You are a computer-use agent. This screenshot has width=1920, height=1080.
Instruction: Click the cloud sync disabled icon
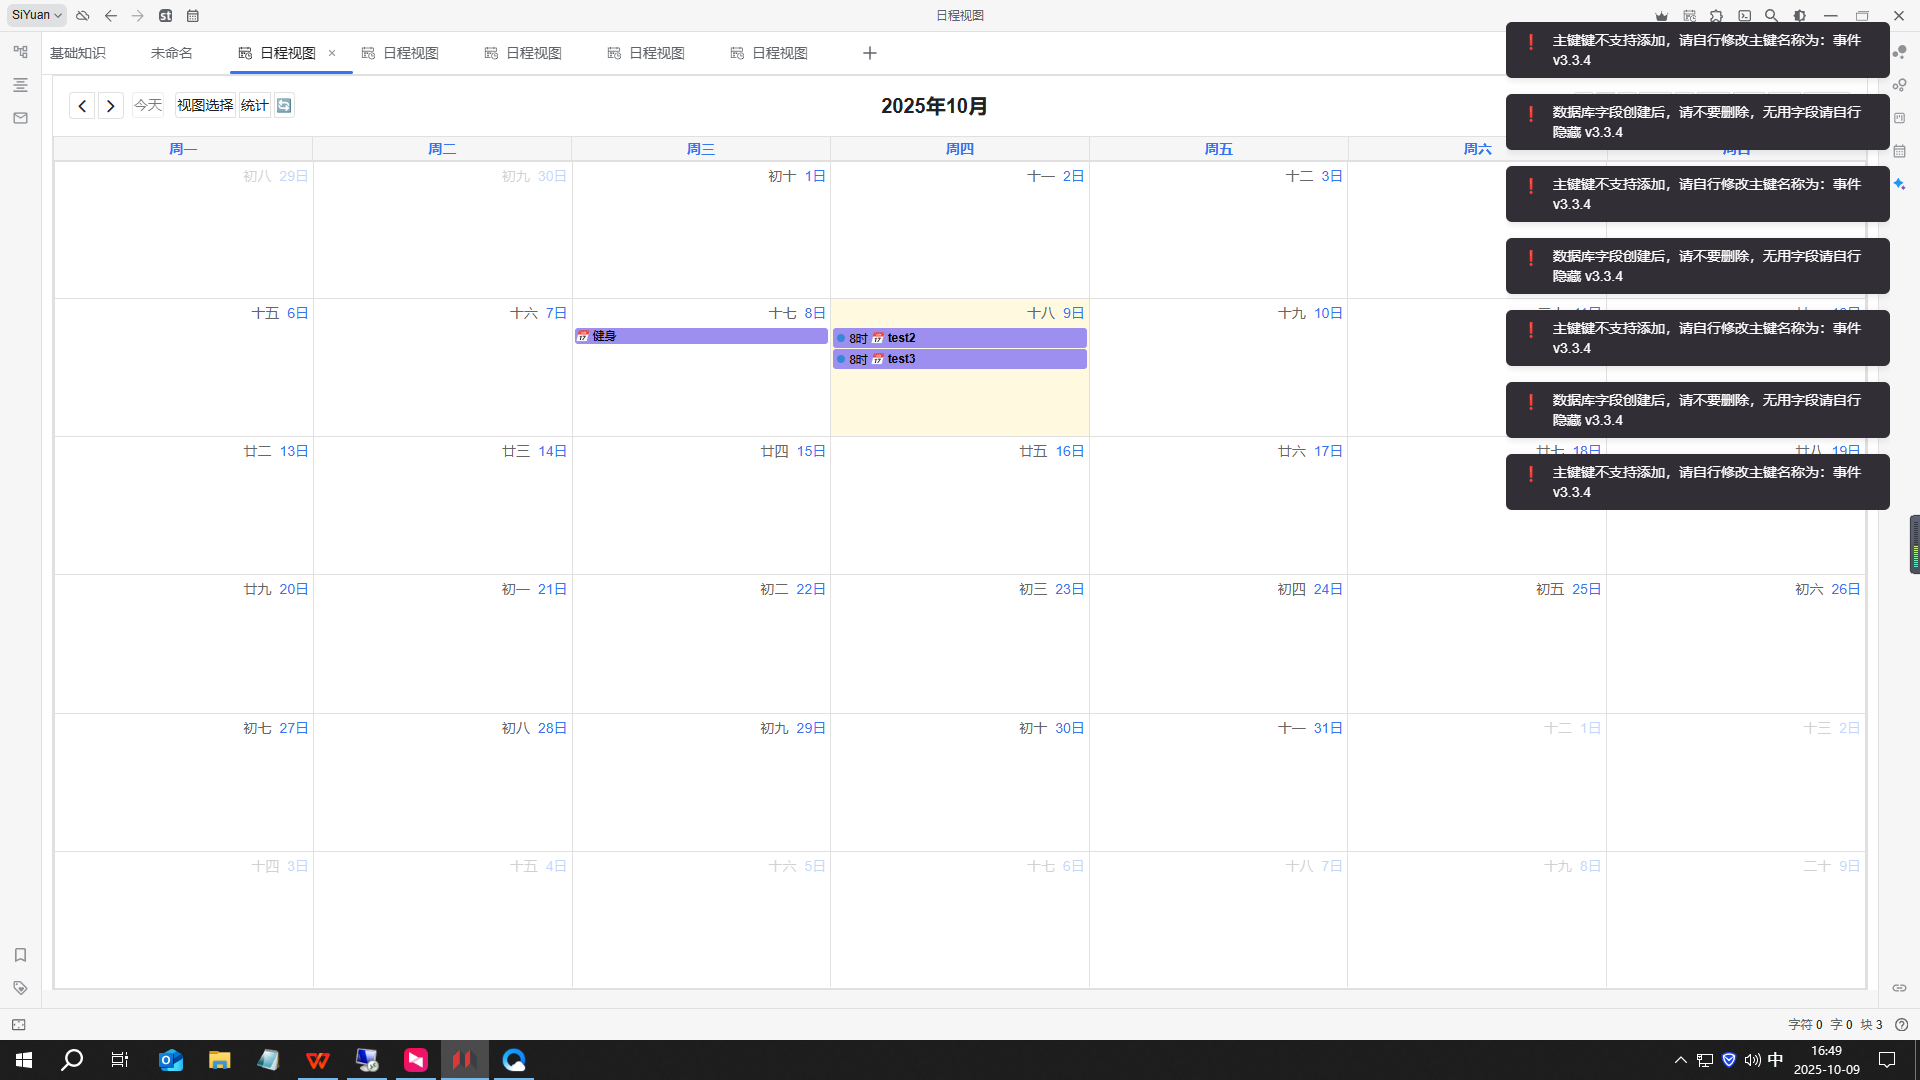pos(83,16)
